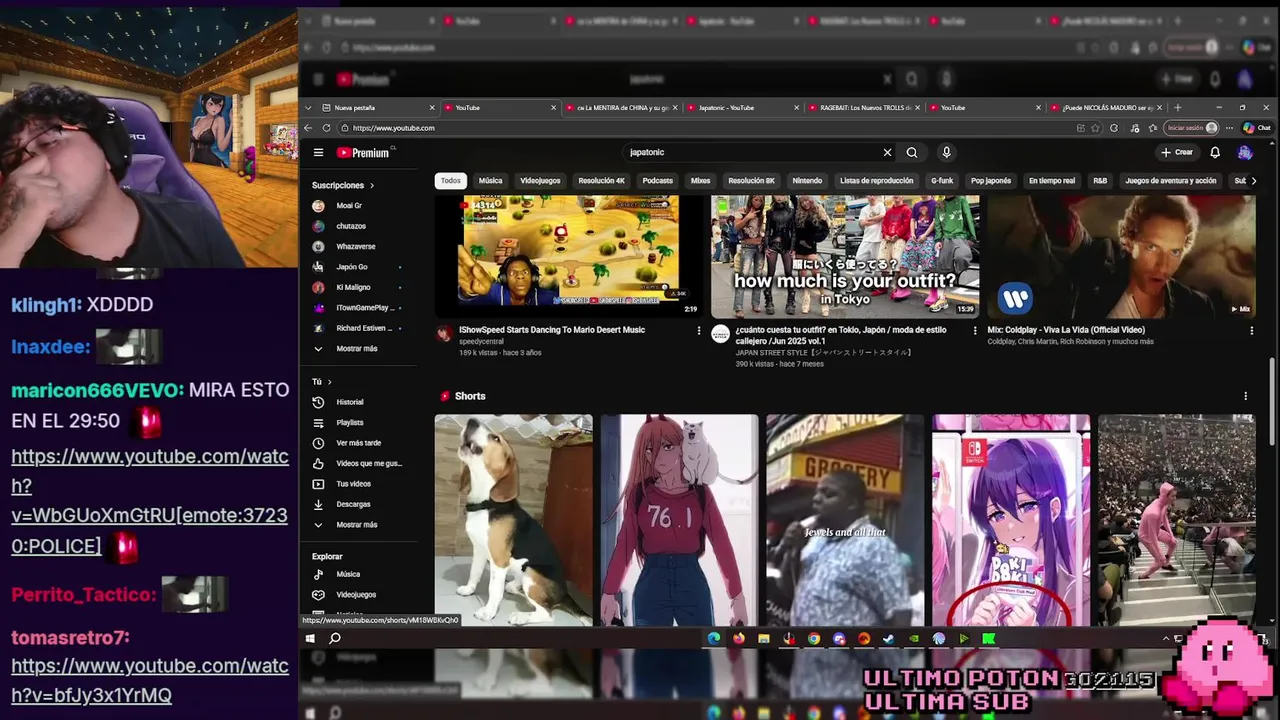Expand Mostrar más below Descargas

(x=358, y=525)
